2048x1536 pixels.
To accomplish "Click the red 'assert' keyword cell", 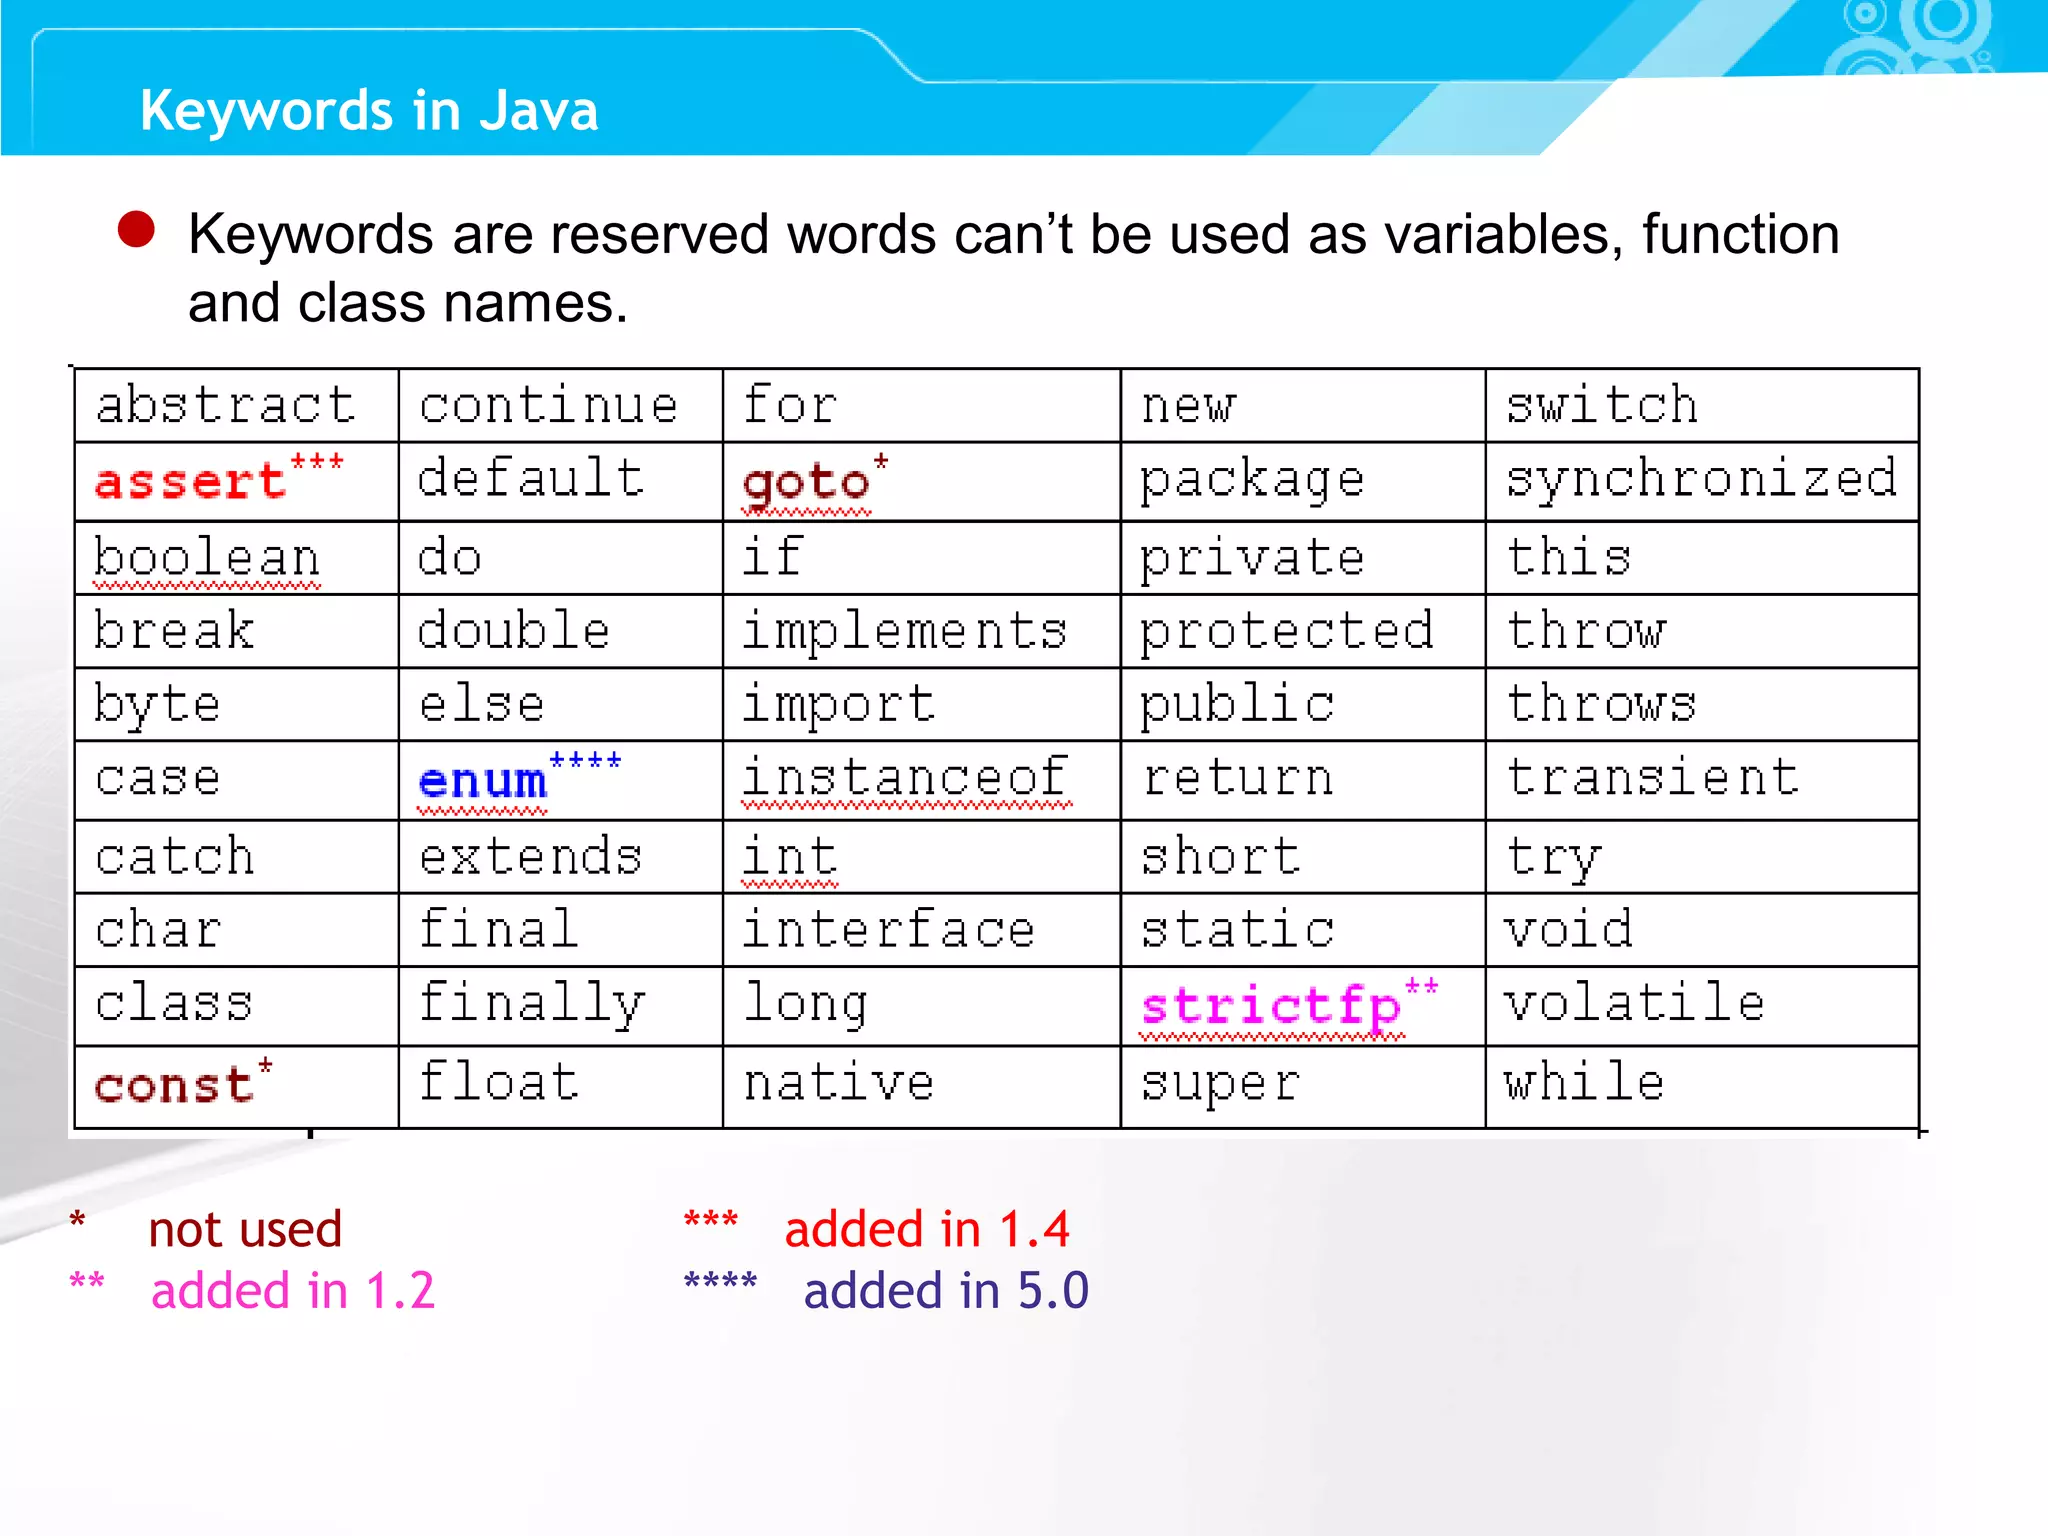I will click(x=237, y=481).
